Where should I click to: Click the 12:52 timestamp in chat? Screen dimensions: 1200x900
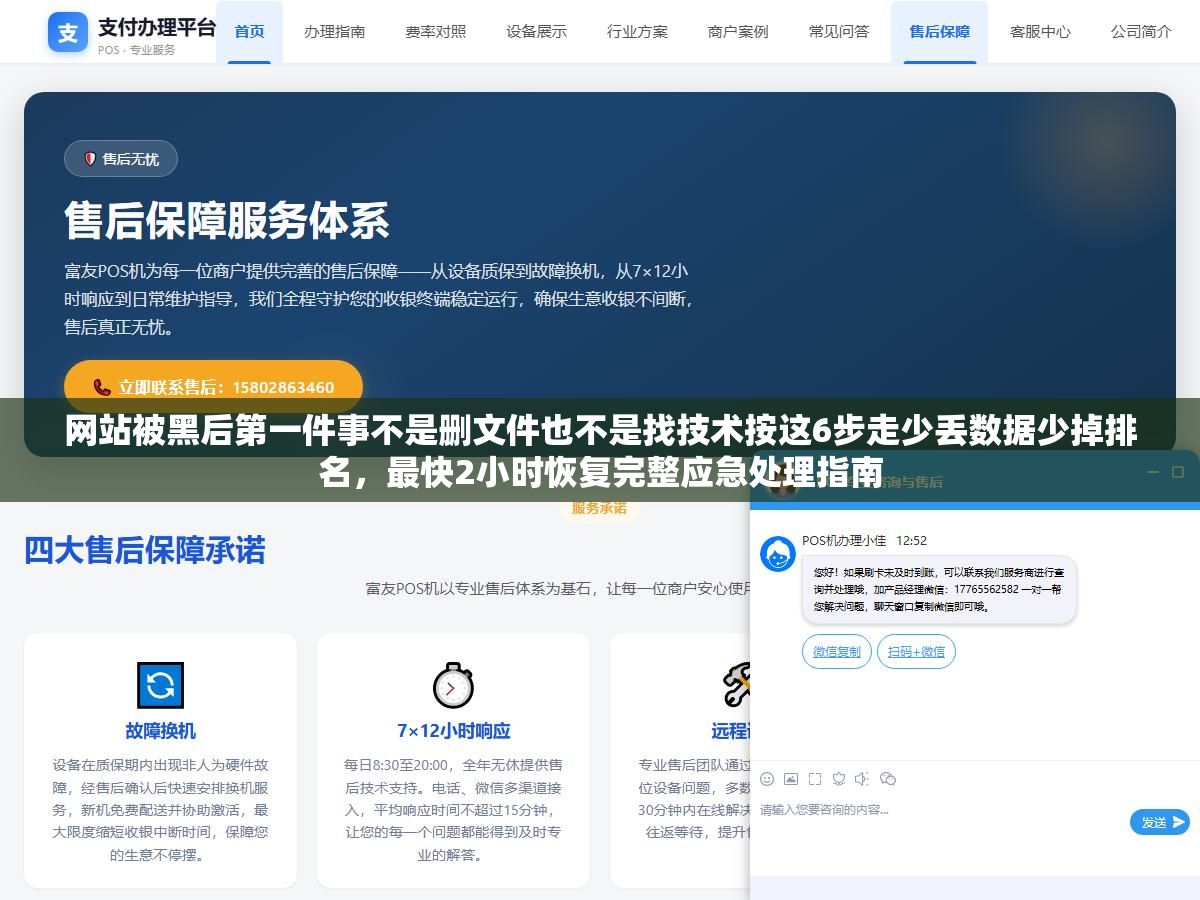pyautogui.click(x=911, y=540)
